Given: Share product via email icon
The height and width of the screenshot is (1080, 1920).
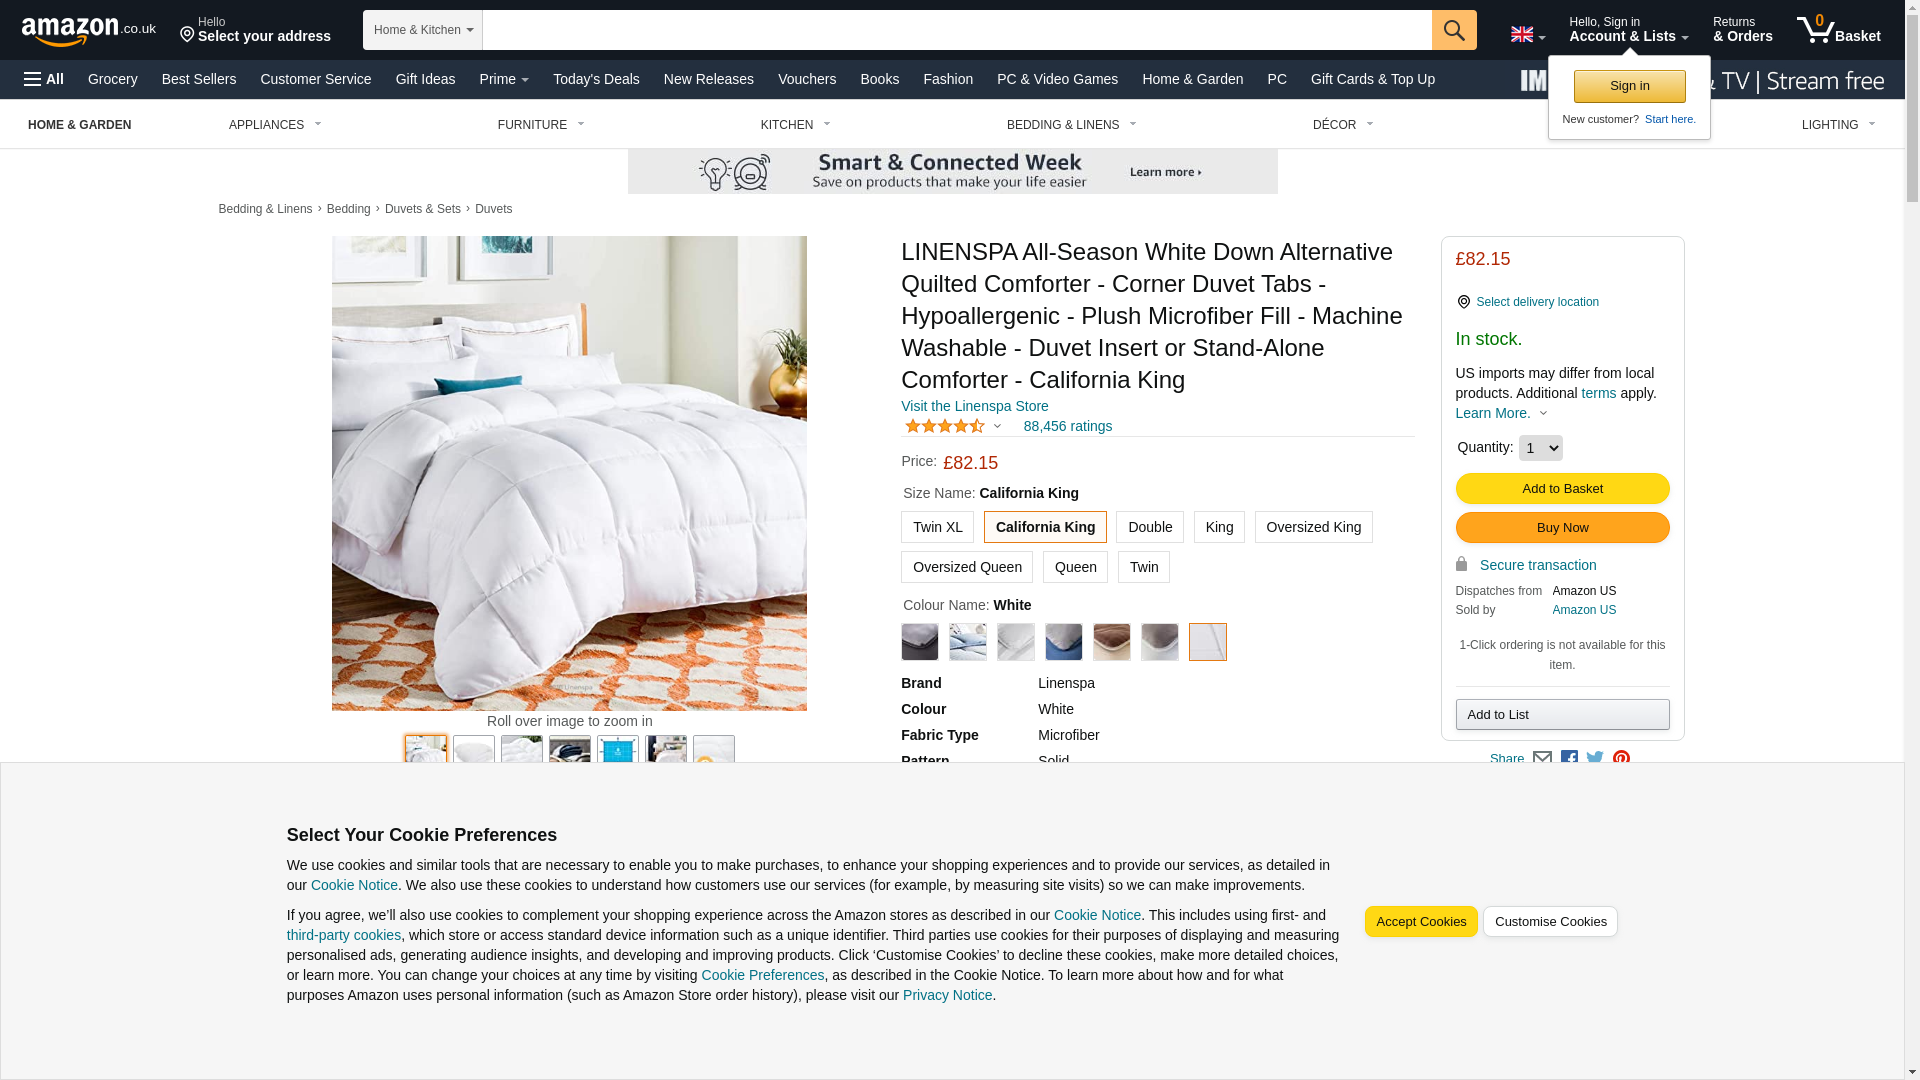Looking at the screenshot, I should [x=1542, y=759].
